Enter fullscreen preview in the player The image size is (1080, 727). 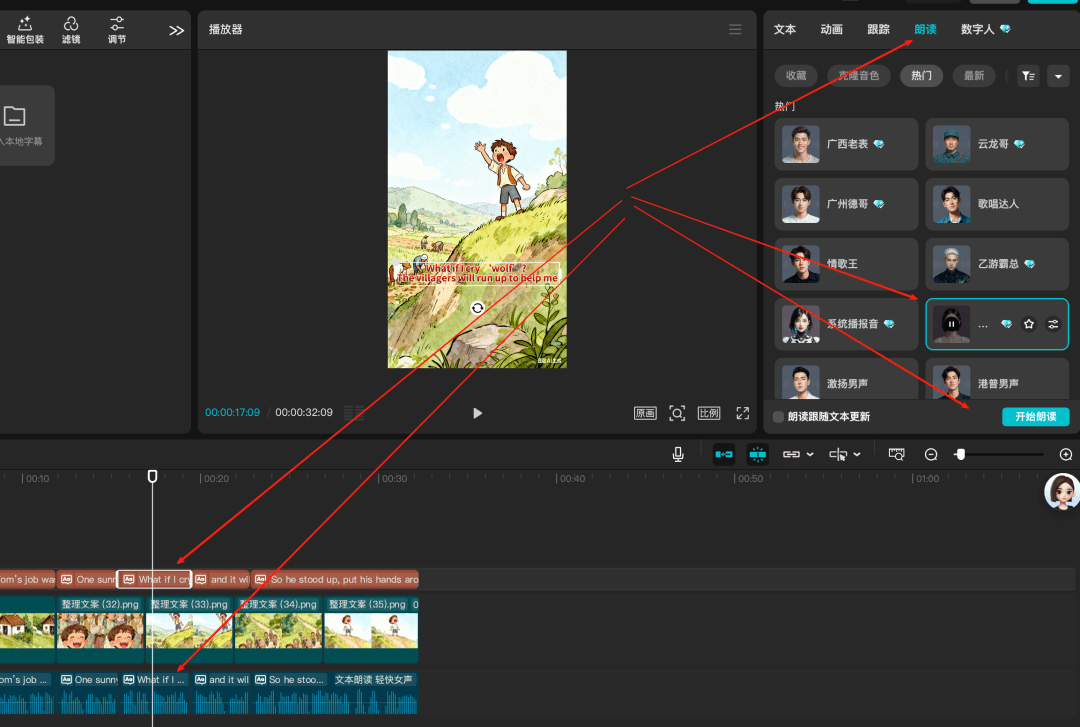[x=743, y=413]
